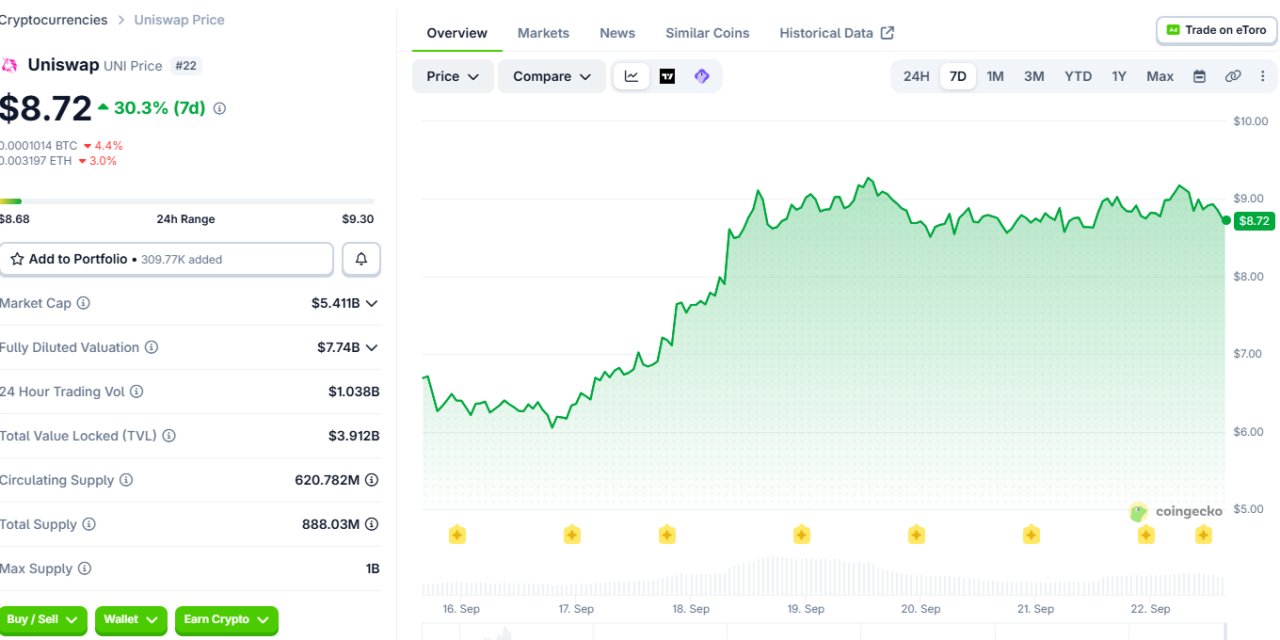
Task: Open the chart three-dot more menu
Action: (x=1262, y=76)
